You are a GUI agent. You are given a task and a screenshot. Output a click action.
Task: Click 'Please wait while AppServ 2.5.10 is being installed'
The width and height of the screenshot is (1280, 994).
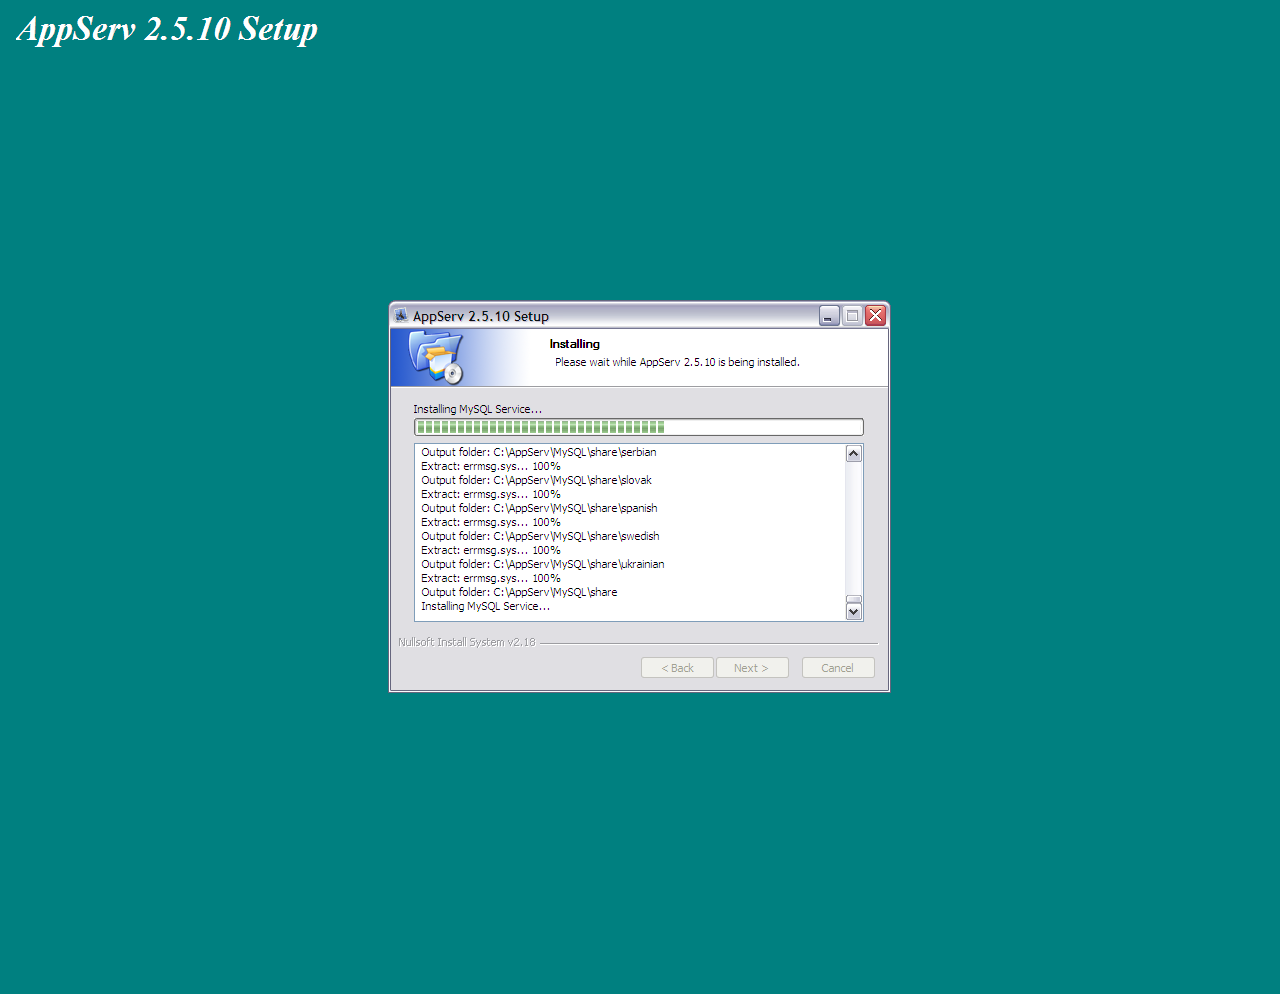pos(678,362)
